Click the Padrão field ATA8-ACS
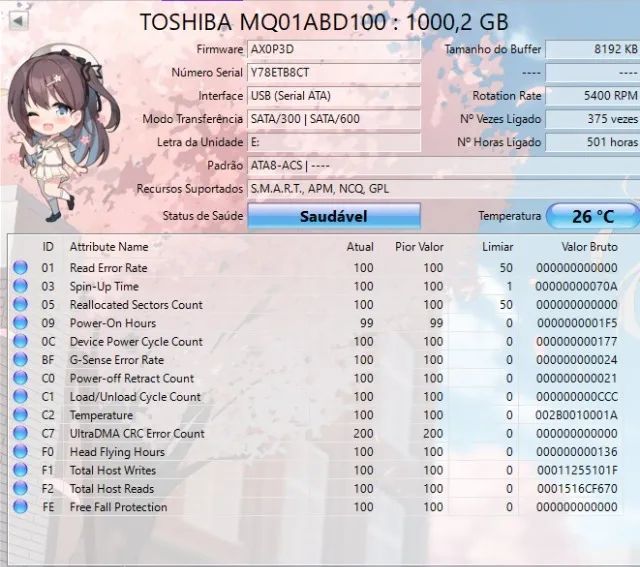 [443, 166]
